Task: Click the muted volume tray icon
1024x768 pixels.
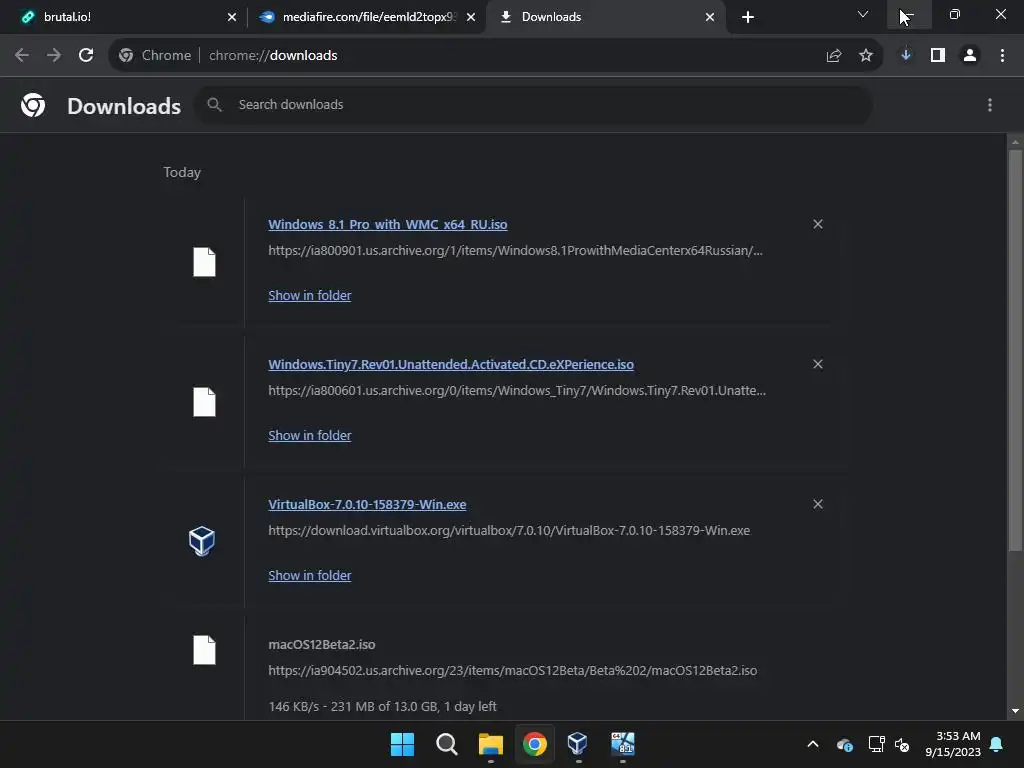Action: [x=902, y=744]
